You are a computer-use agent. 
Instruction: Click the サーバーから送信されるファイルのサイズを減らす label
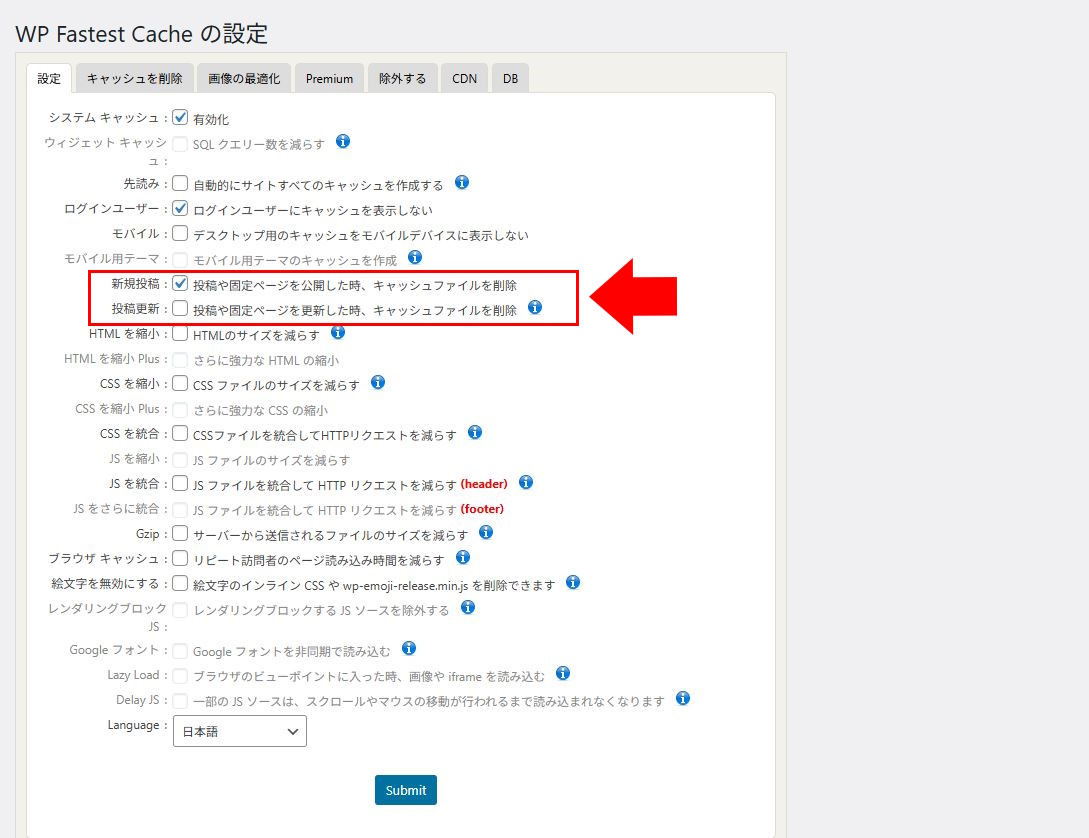(x=331, y=535)
